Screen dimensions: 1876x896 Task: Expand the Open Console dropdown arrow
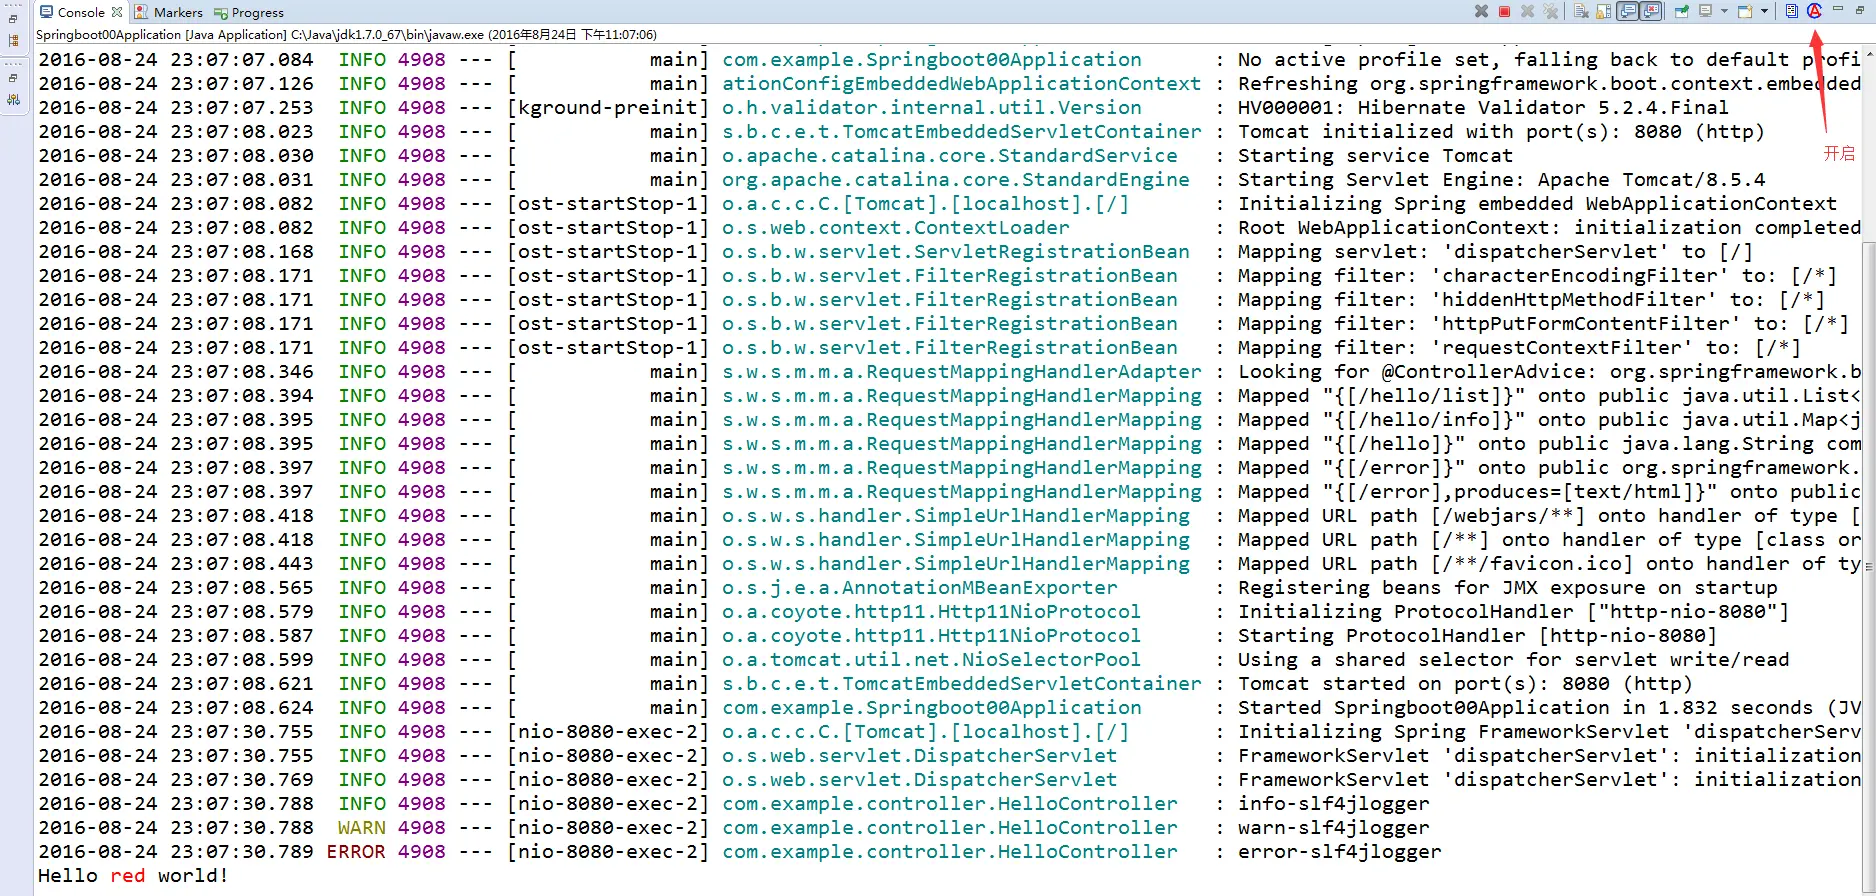coord(1764,12)
